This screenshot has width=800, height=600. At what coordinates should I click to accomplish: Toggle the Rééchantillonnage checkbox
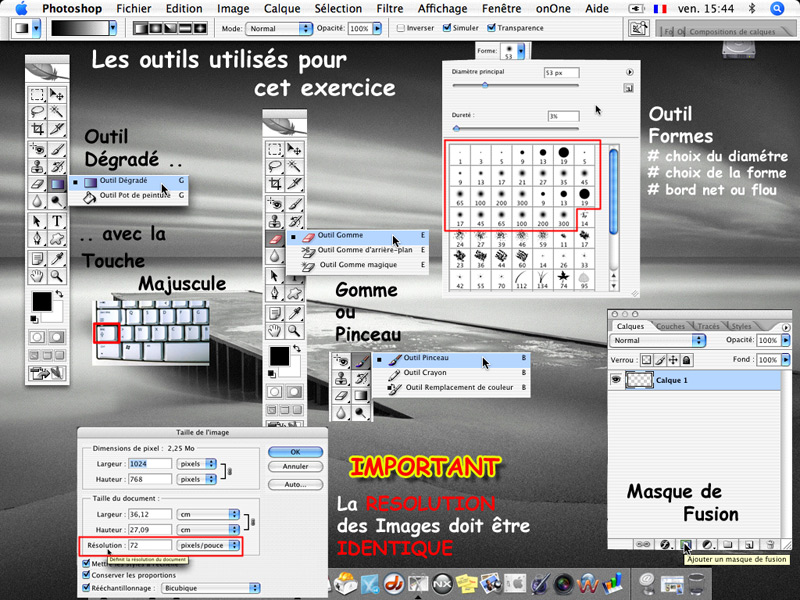click(86, 588)
